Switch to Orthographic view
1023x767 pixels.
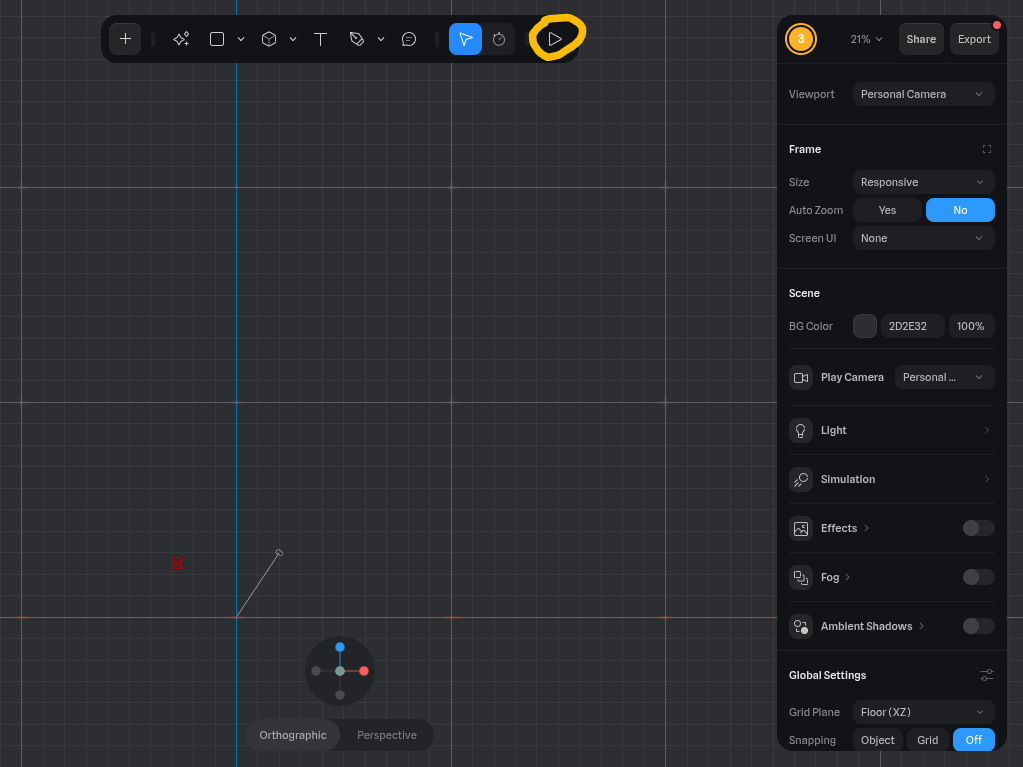(x=293, y=735)
